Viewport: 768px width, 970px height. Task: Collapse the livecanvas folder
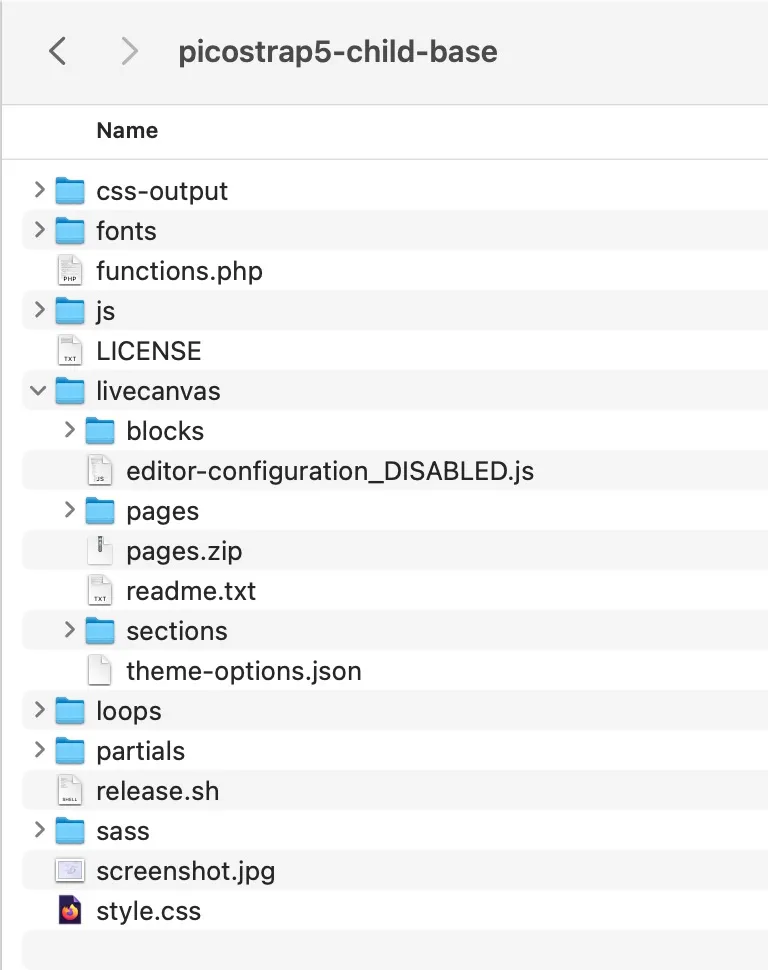39,391
